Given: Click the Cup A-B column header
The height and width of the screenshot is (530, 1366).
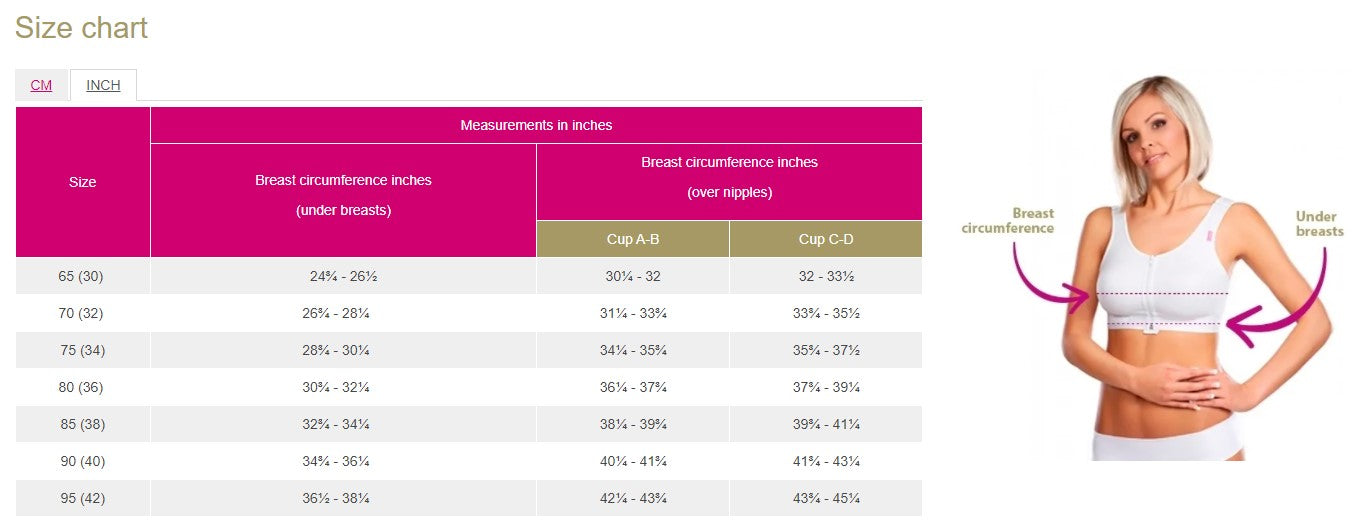Looking at the screenshot, I should pos(633,239).
